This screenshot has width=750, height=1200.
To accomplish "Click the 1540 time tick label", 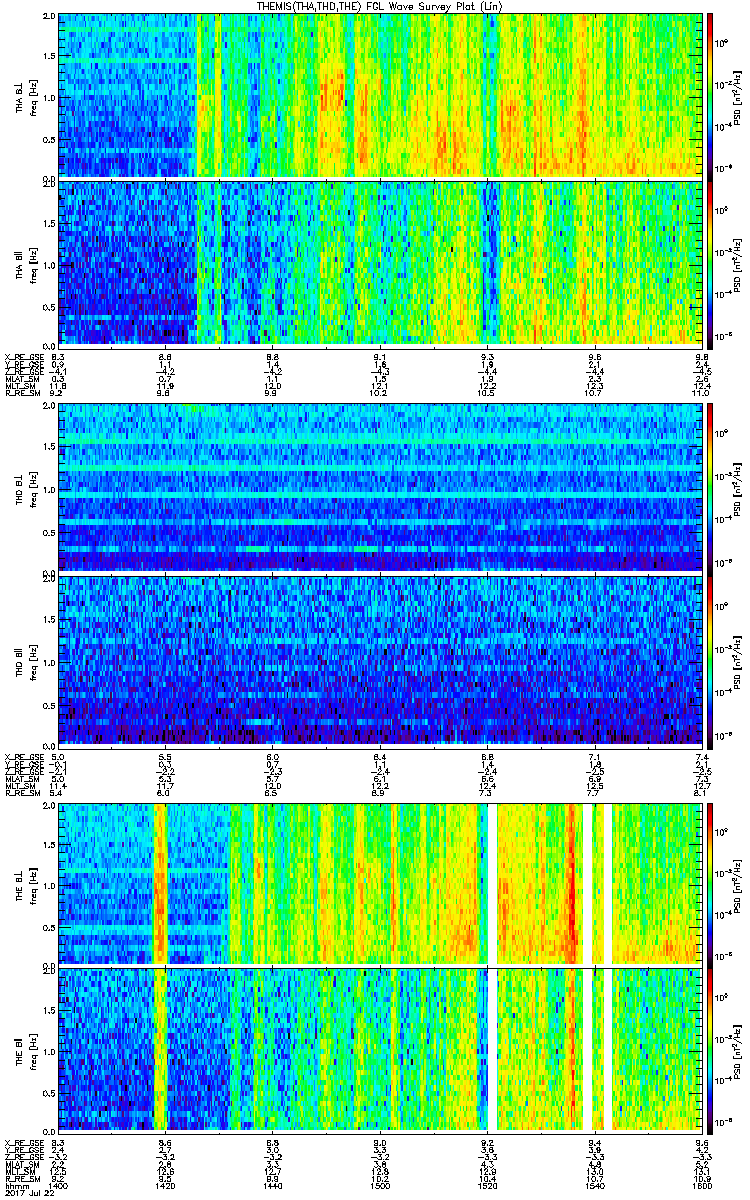I will [x=594, y=1184].
